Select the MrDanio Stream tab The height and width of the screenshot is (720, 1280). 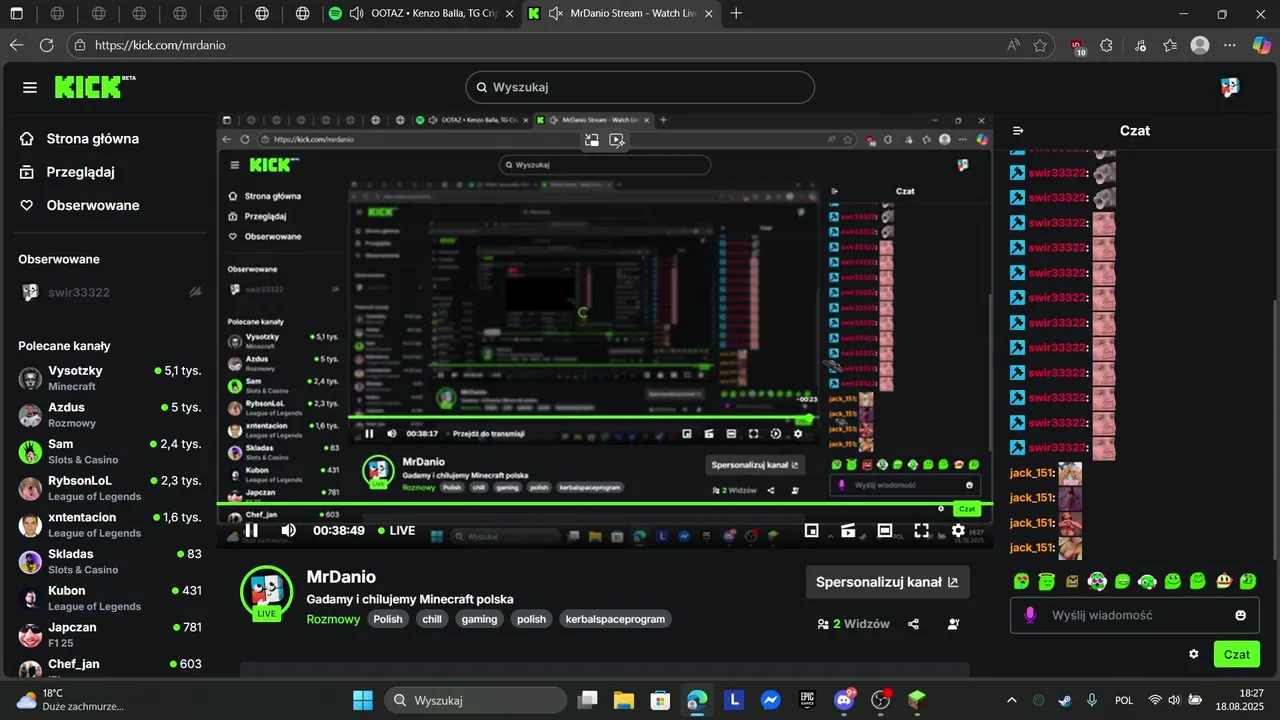(x=620, y=14)
